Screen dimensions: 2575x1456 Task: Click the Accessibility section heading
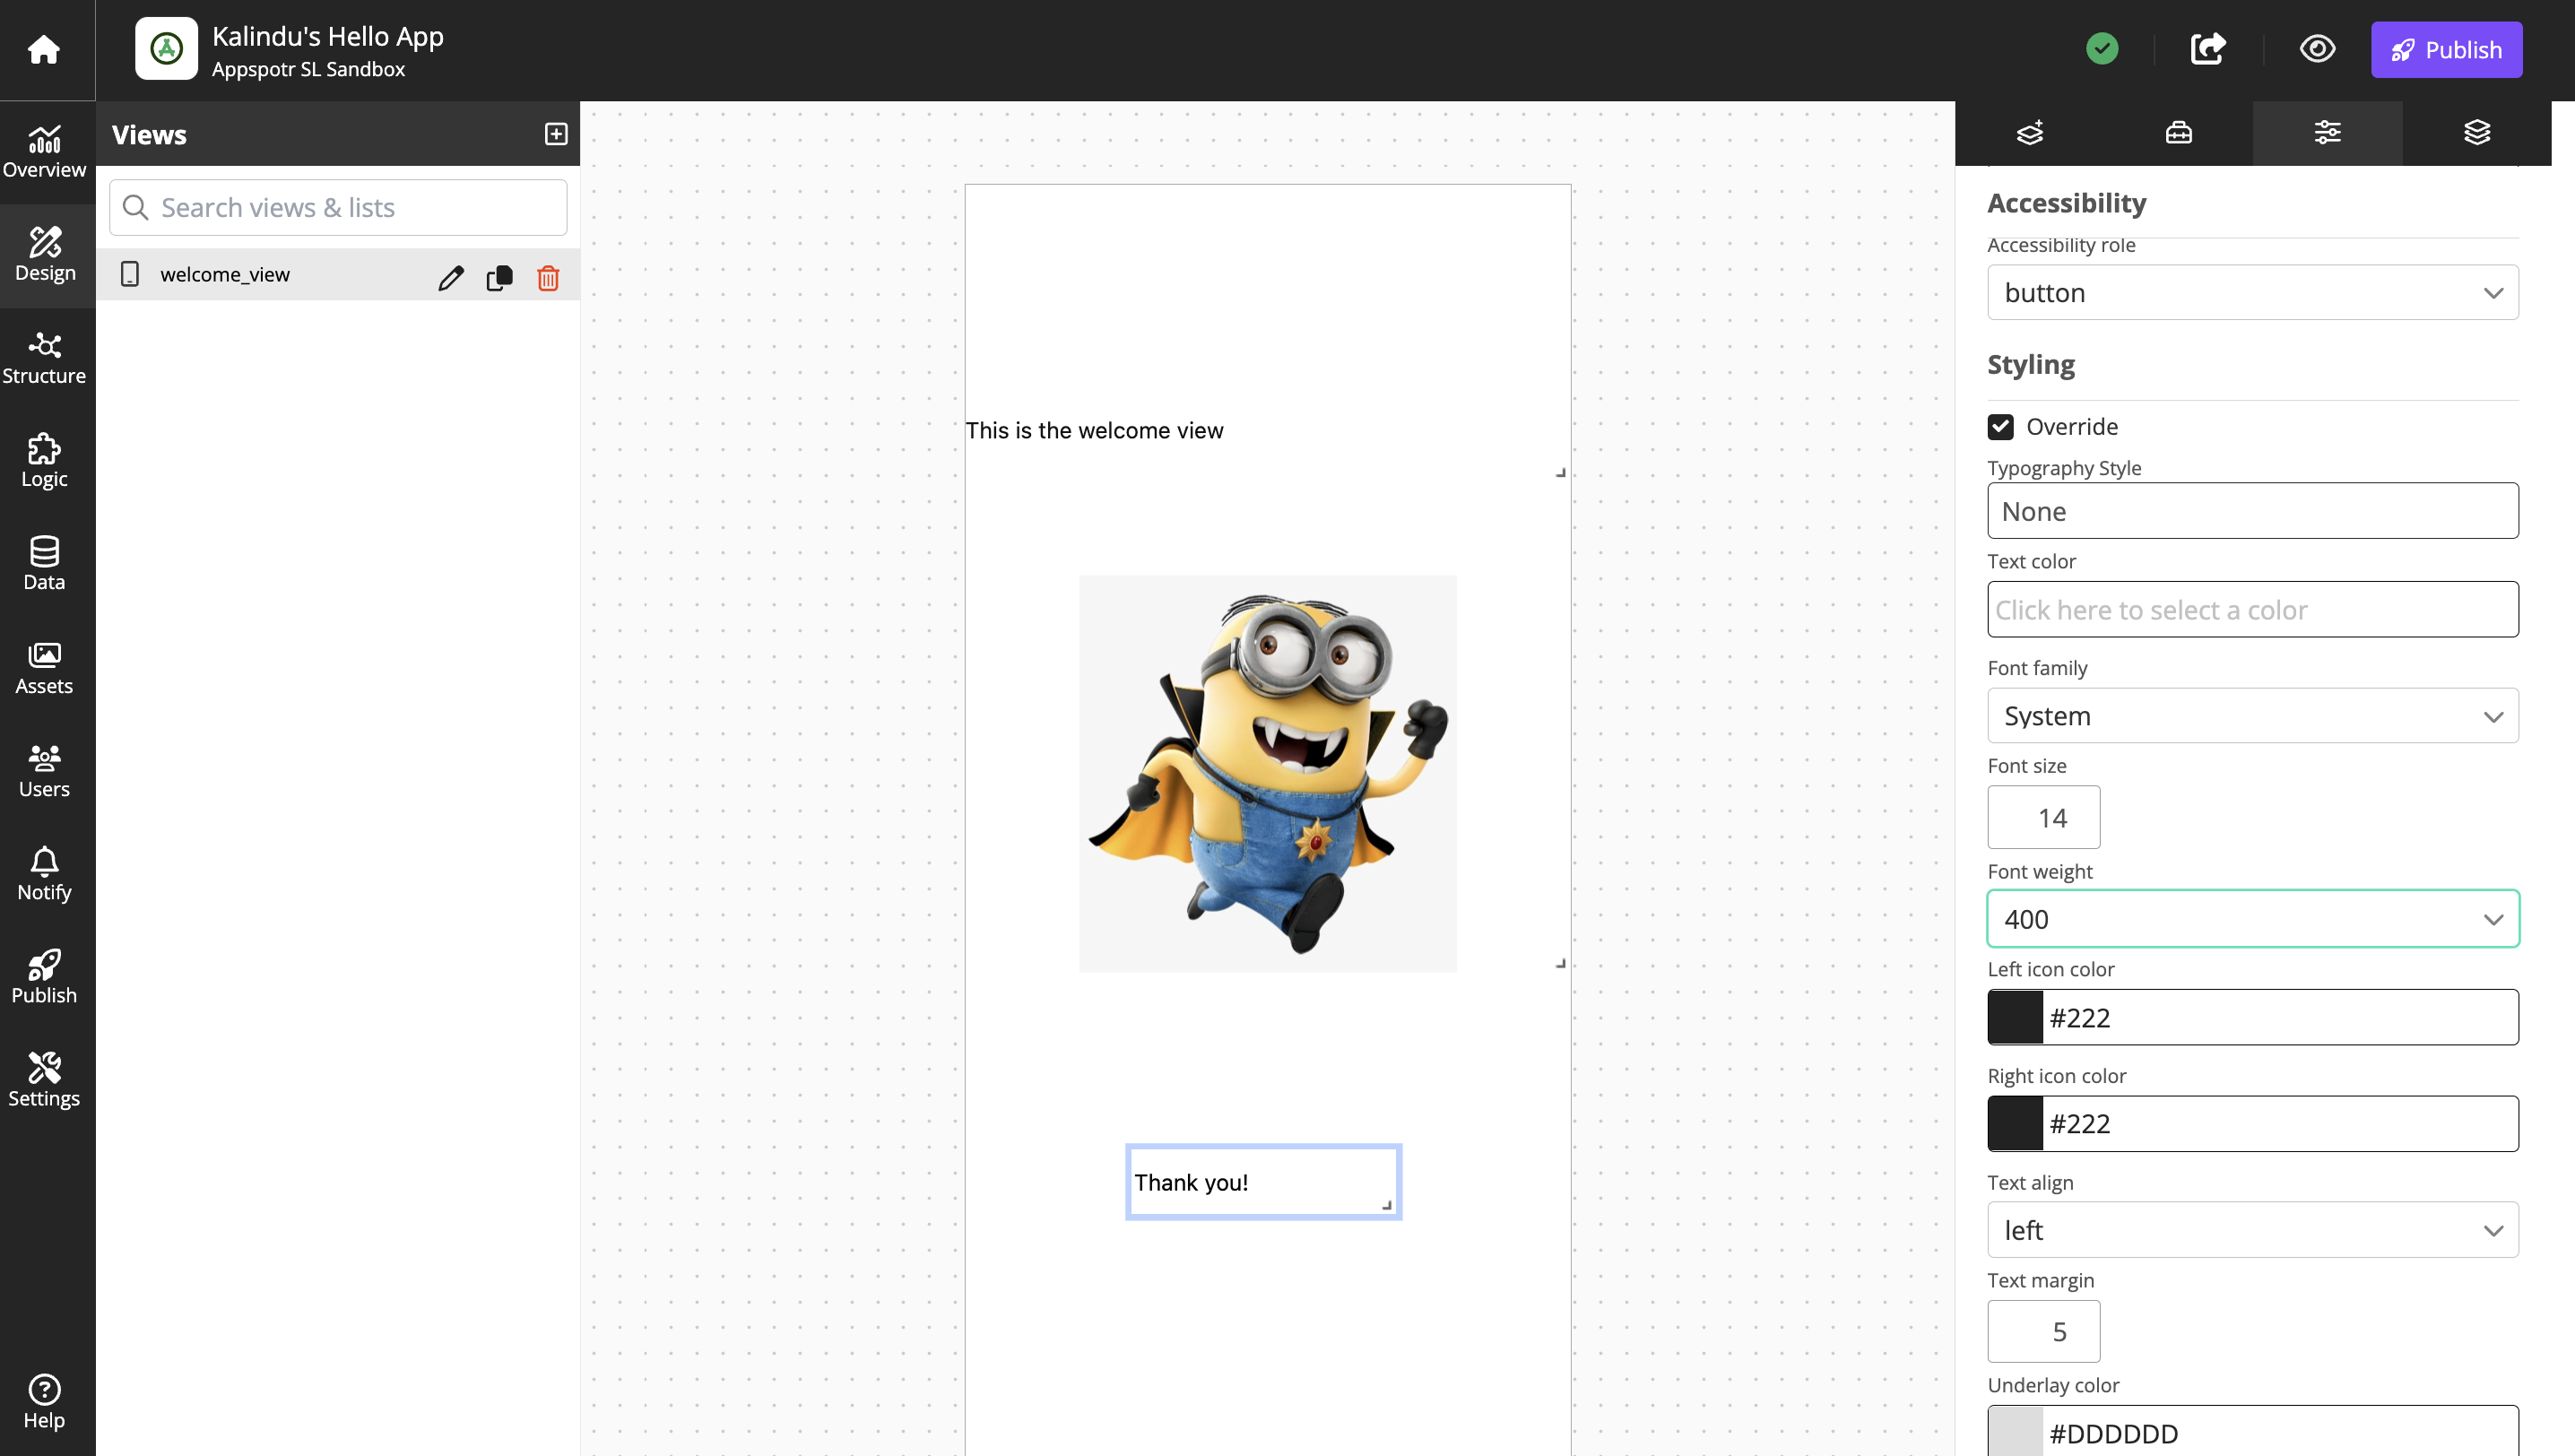2066,203
